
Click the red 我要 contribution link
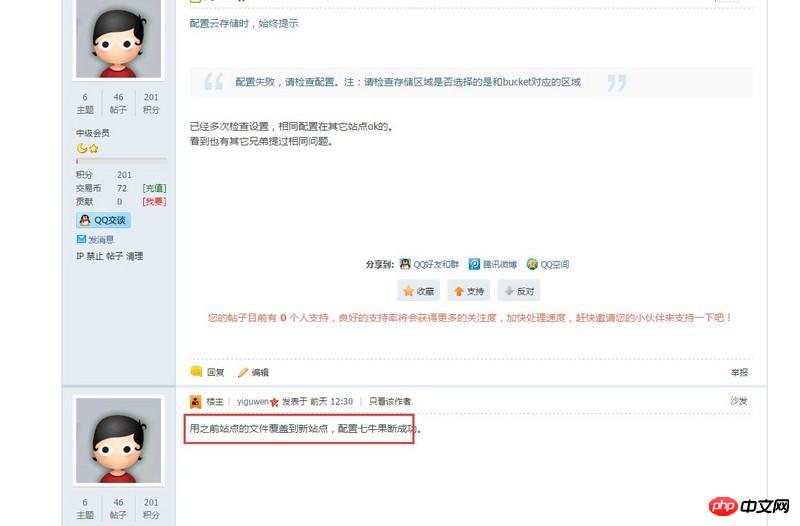(154, 202)
